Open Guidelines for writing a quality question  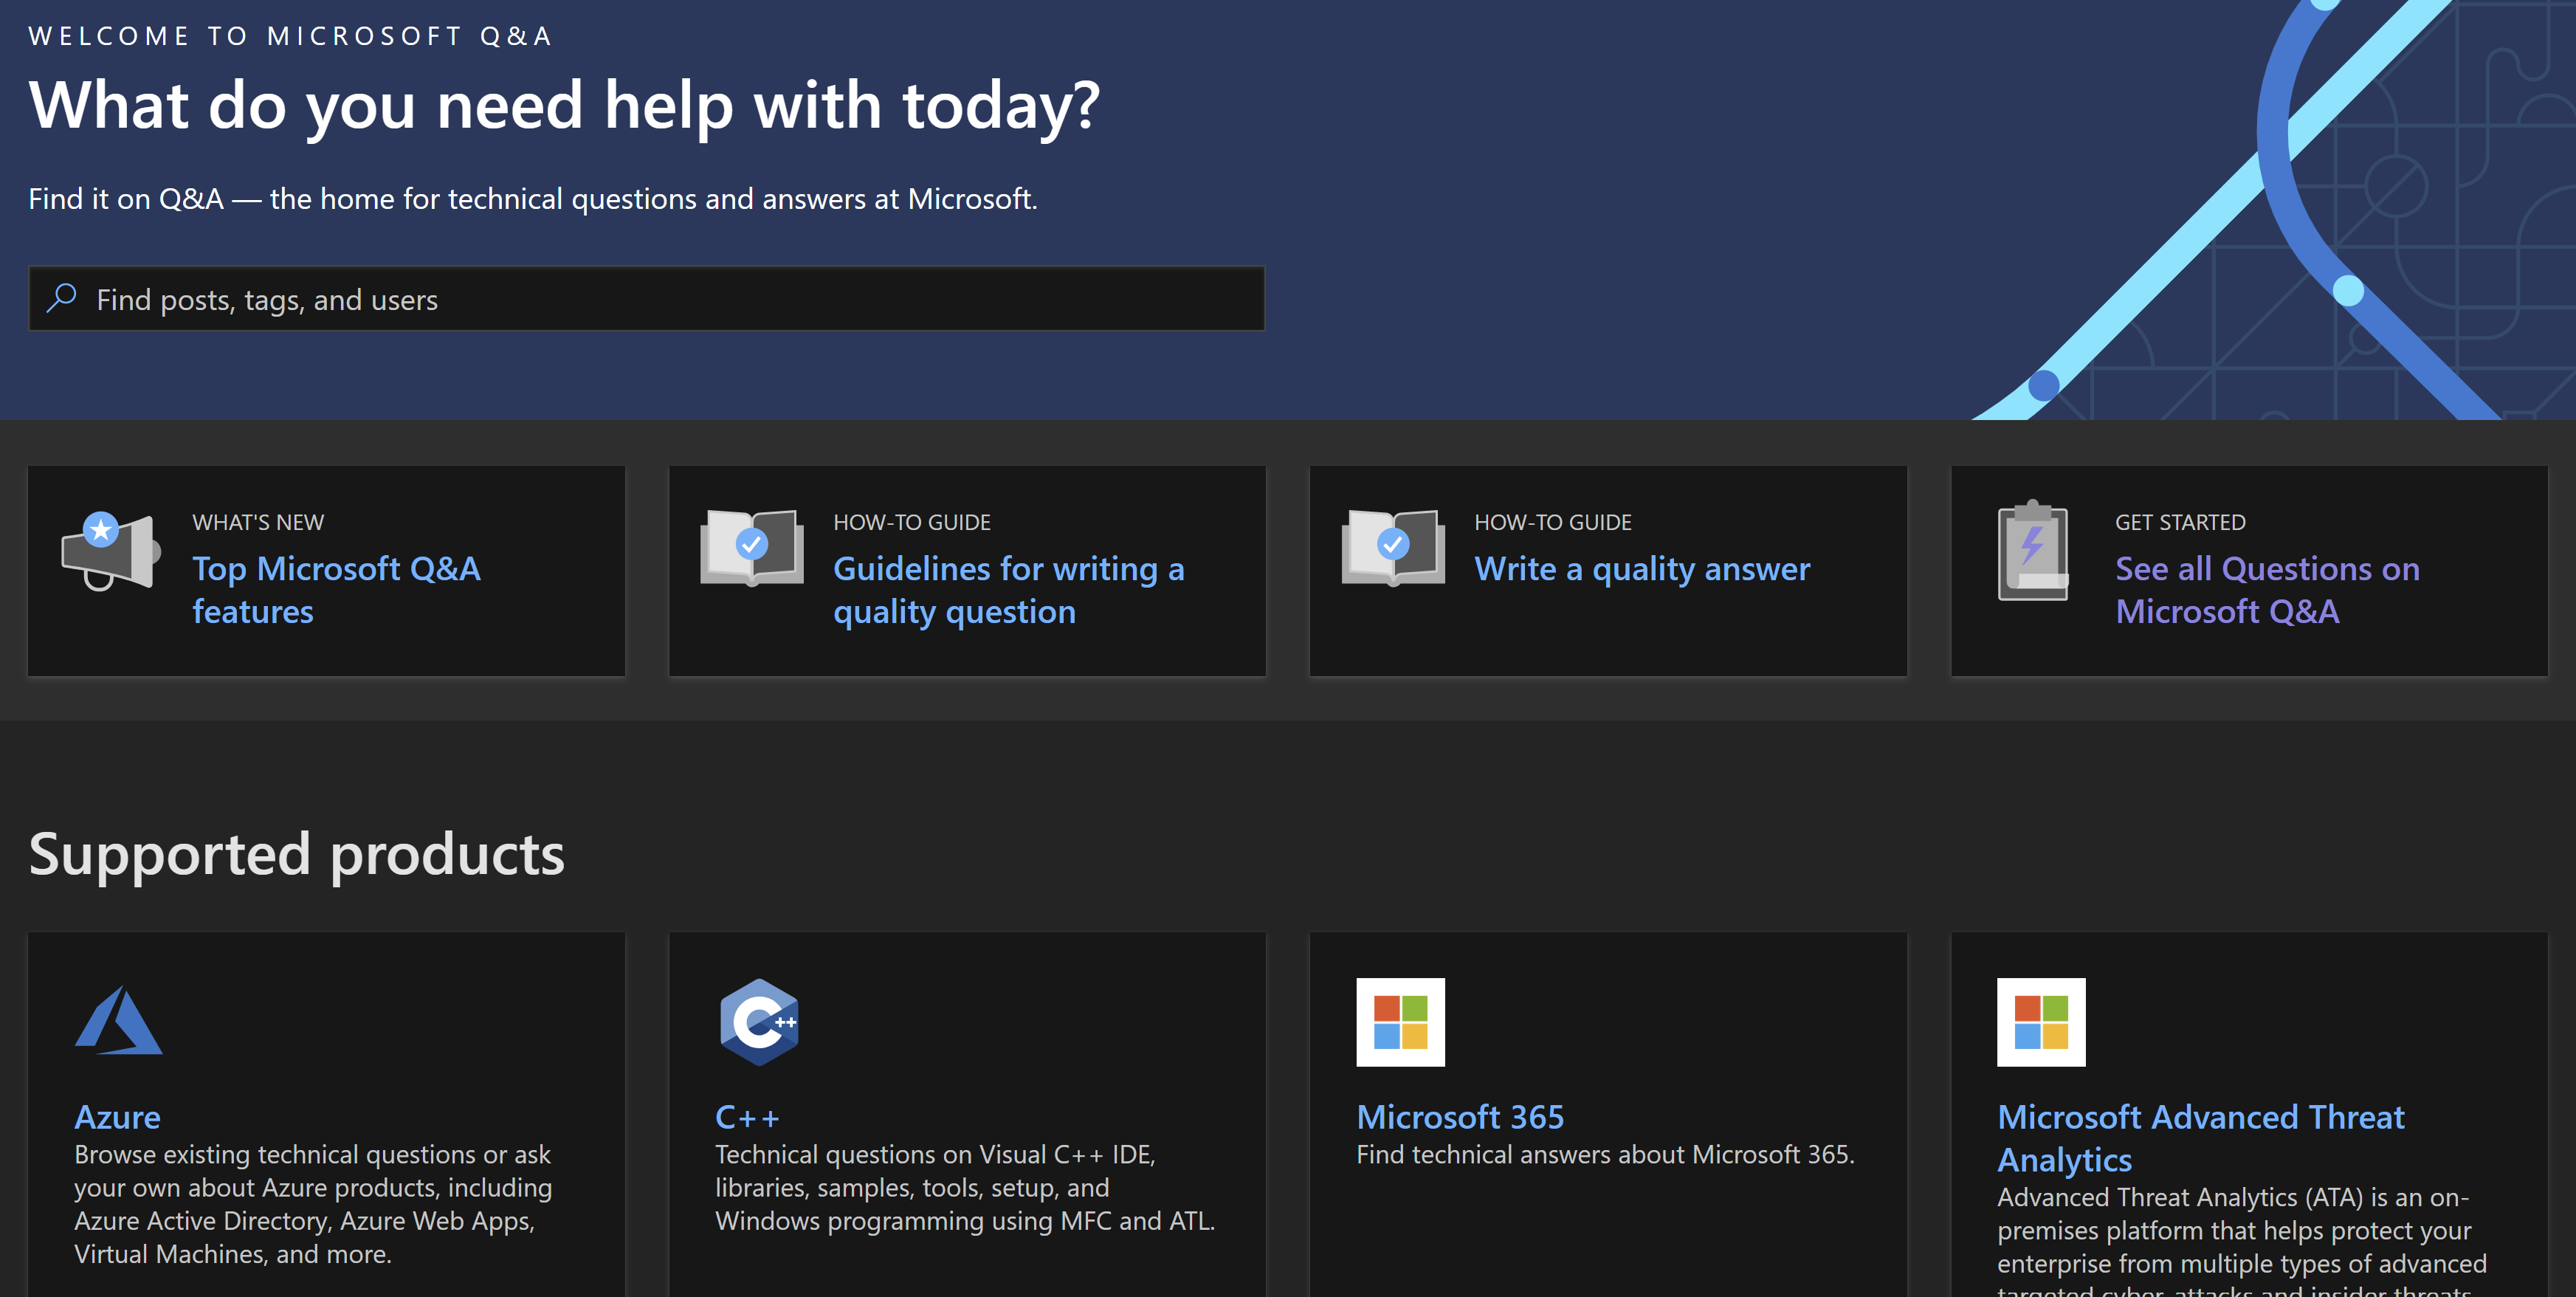click(x=1008, y=590)
